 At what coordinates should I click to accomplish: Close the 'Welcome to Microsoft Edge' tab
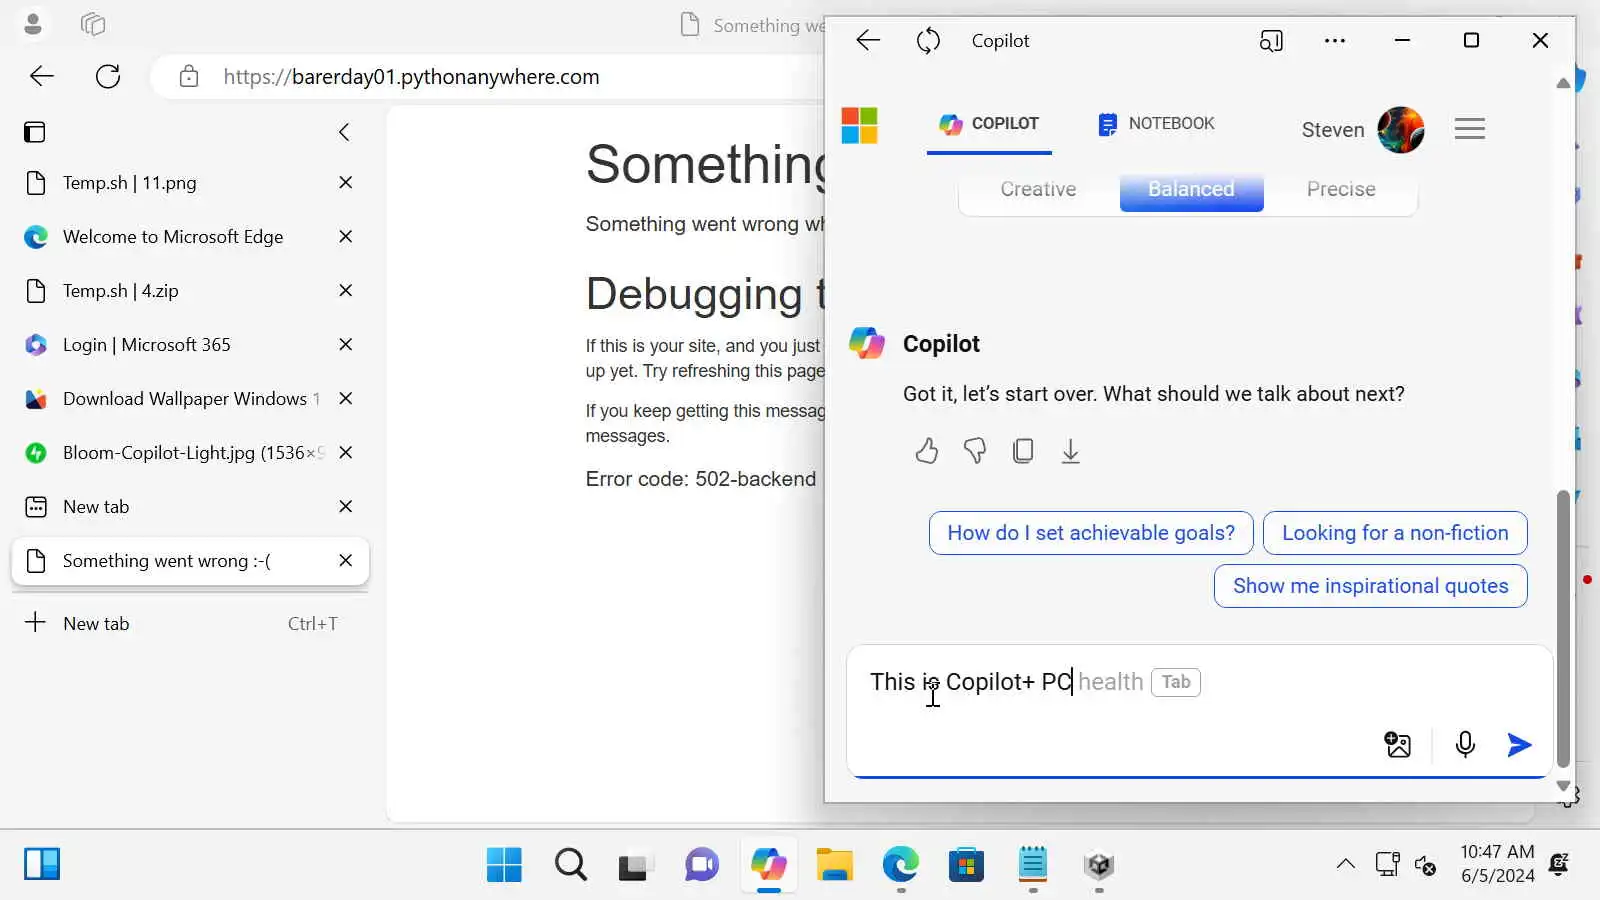[346, 237]
